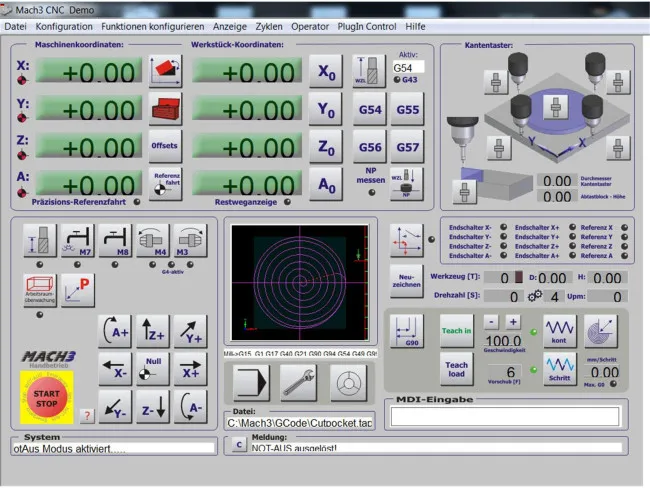This screenshot has height=488, width=650.
Task: Increase jog speed with the plus button
Action: pyautogui.click(x=513, y=321)
